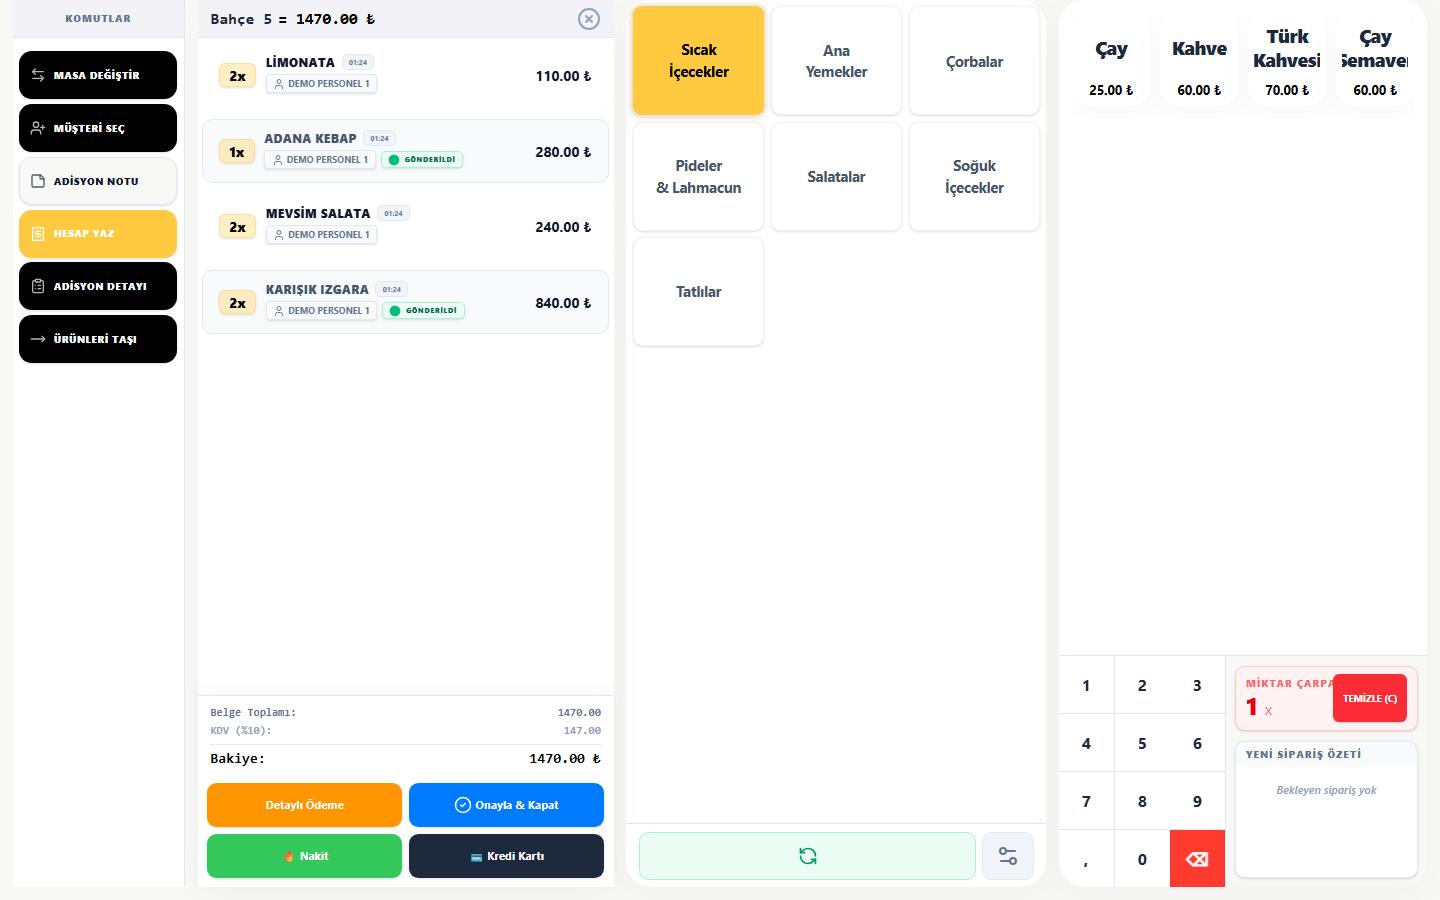1440x900 pixels.
Task: Switch to Çorbalar category
Action: click(974, 61)
